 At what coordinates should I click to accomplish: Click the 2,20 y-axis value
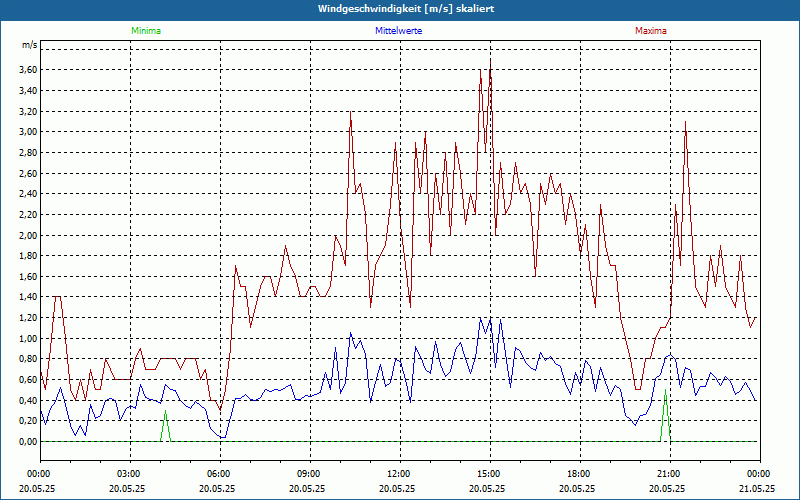[x=29, y=215]
